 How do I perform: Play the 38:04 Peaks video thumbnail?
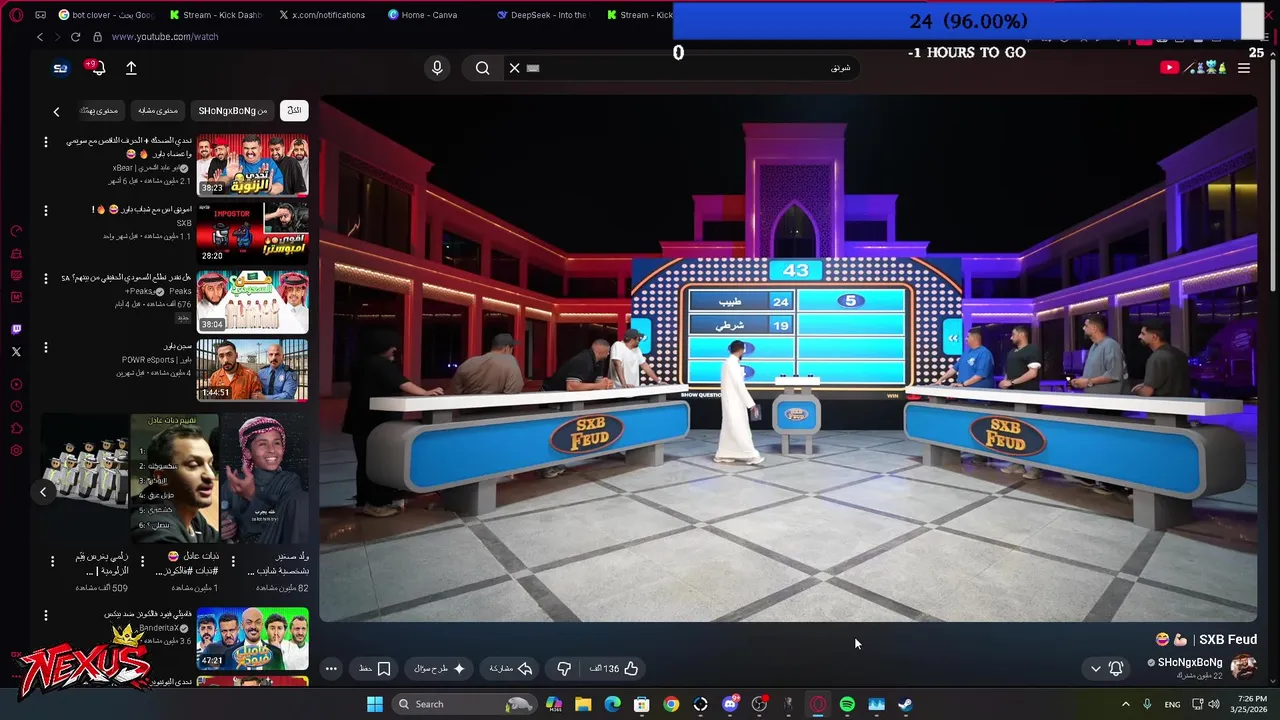click(253, 302)
